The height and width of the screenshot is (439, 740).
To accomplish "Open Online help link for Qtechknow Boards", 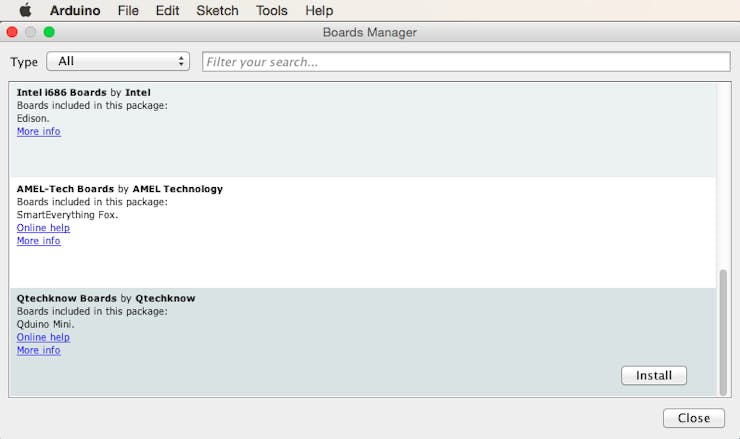I will (43, 338).
